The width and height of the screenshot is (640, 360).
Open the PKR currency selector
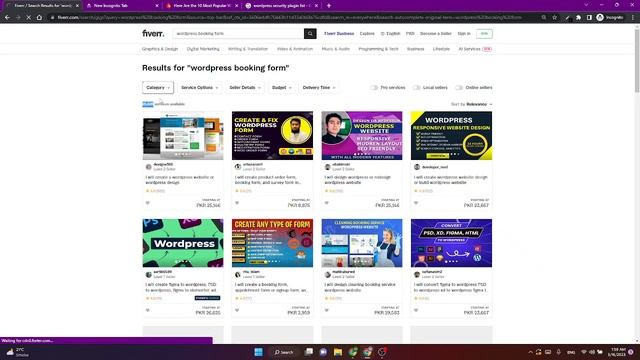pyautogui.click(x=410, y=33)
